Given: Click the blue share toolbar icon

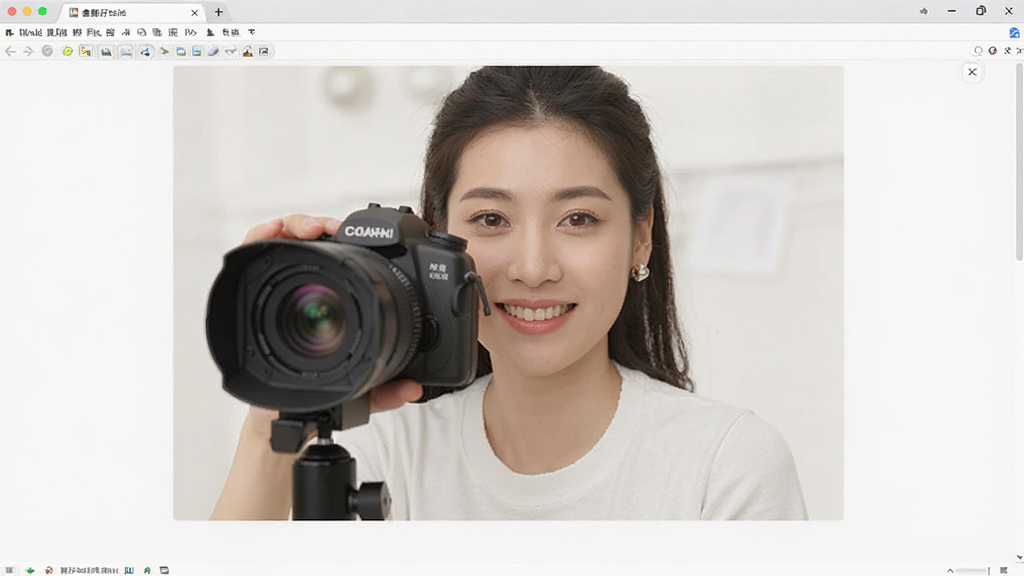Looking at the screenshot, I should pos(145,51).
